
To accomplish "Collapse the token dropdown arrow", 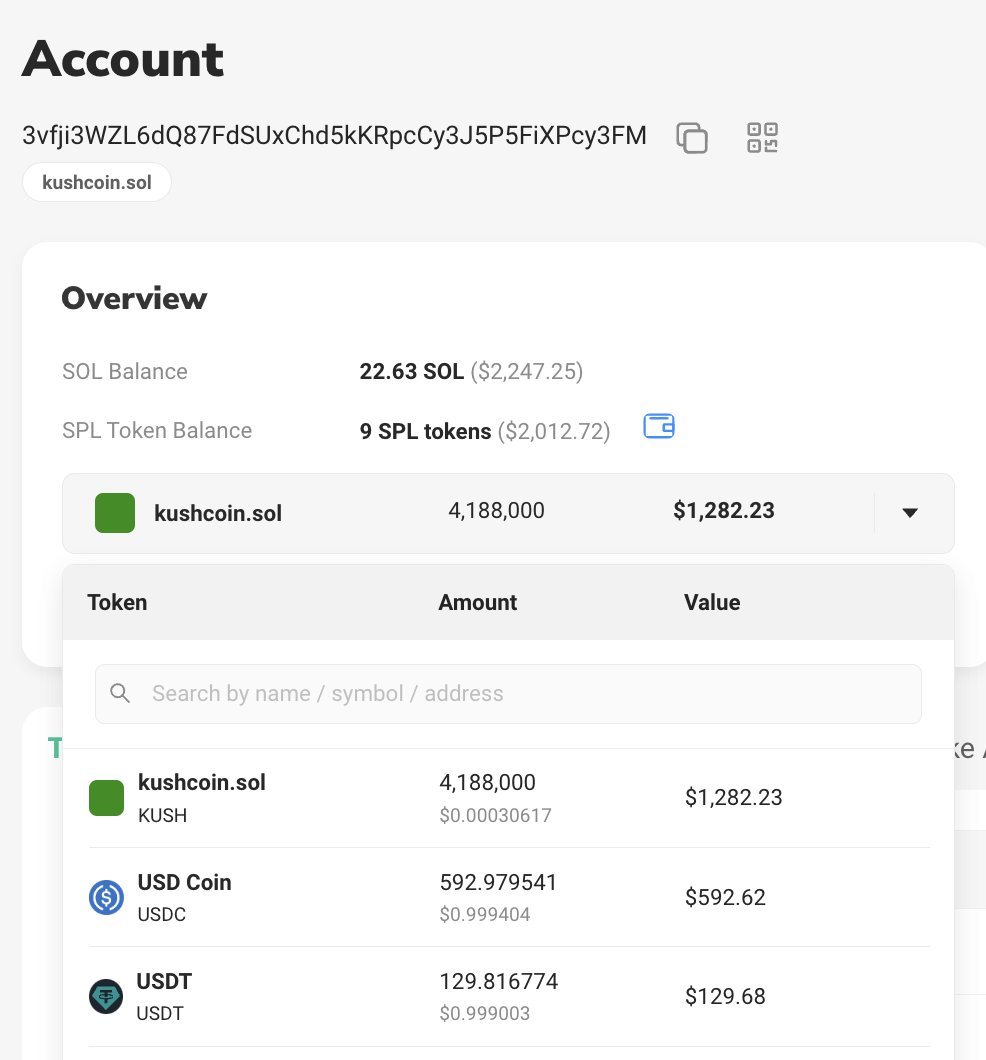I will (x=910, y=512).
